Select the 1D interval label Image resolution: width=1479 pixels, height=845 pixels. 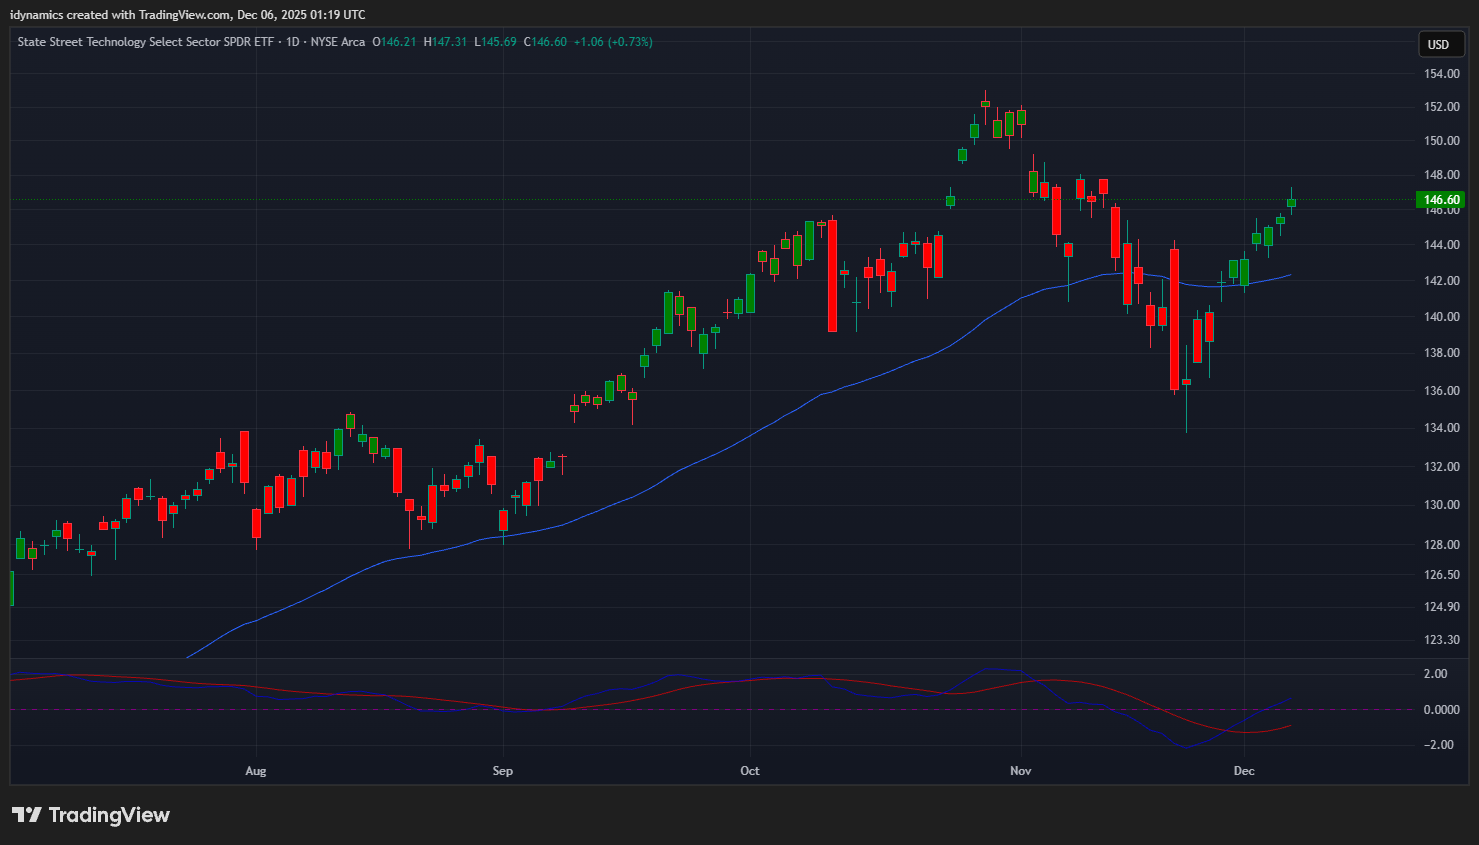pyautogui.click(x=293, y=42)
